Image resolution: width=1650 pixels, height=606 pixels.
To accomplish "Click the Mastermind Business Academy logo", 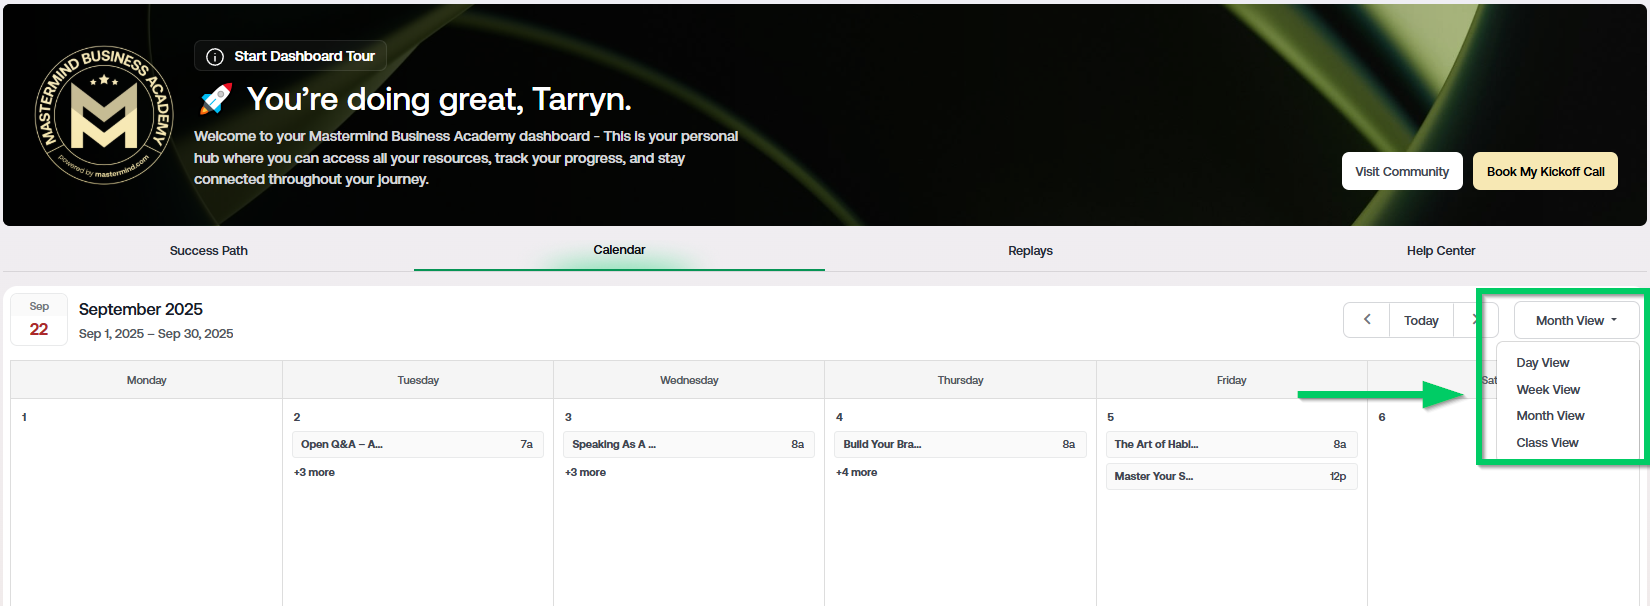I will pos(104,115).
